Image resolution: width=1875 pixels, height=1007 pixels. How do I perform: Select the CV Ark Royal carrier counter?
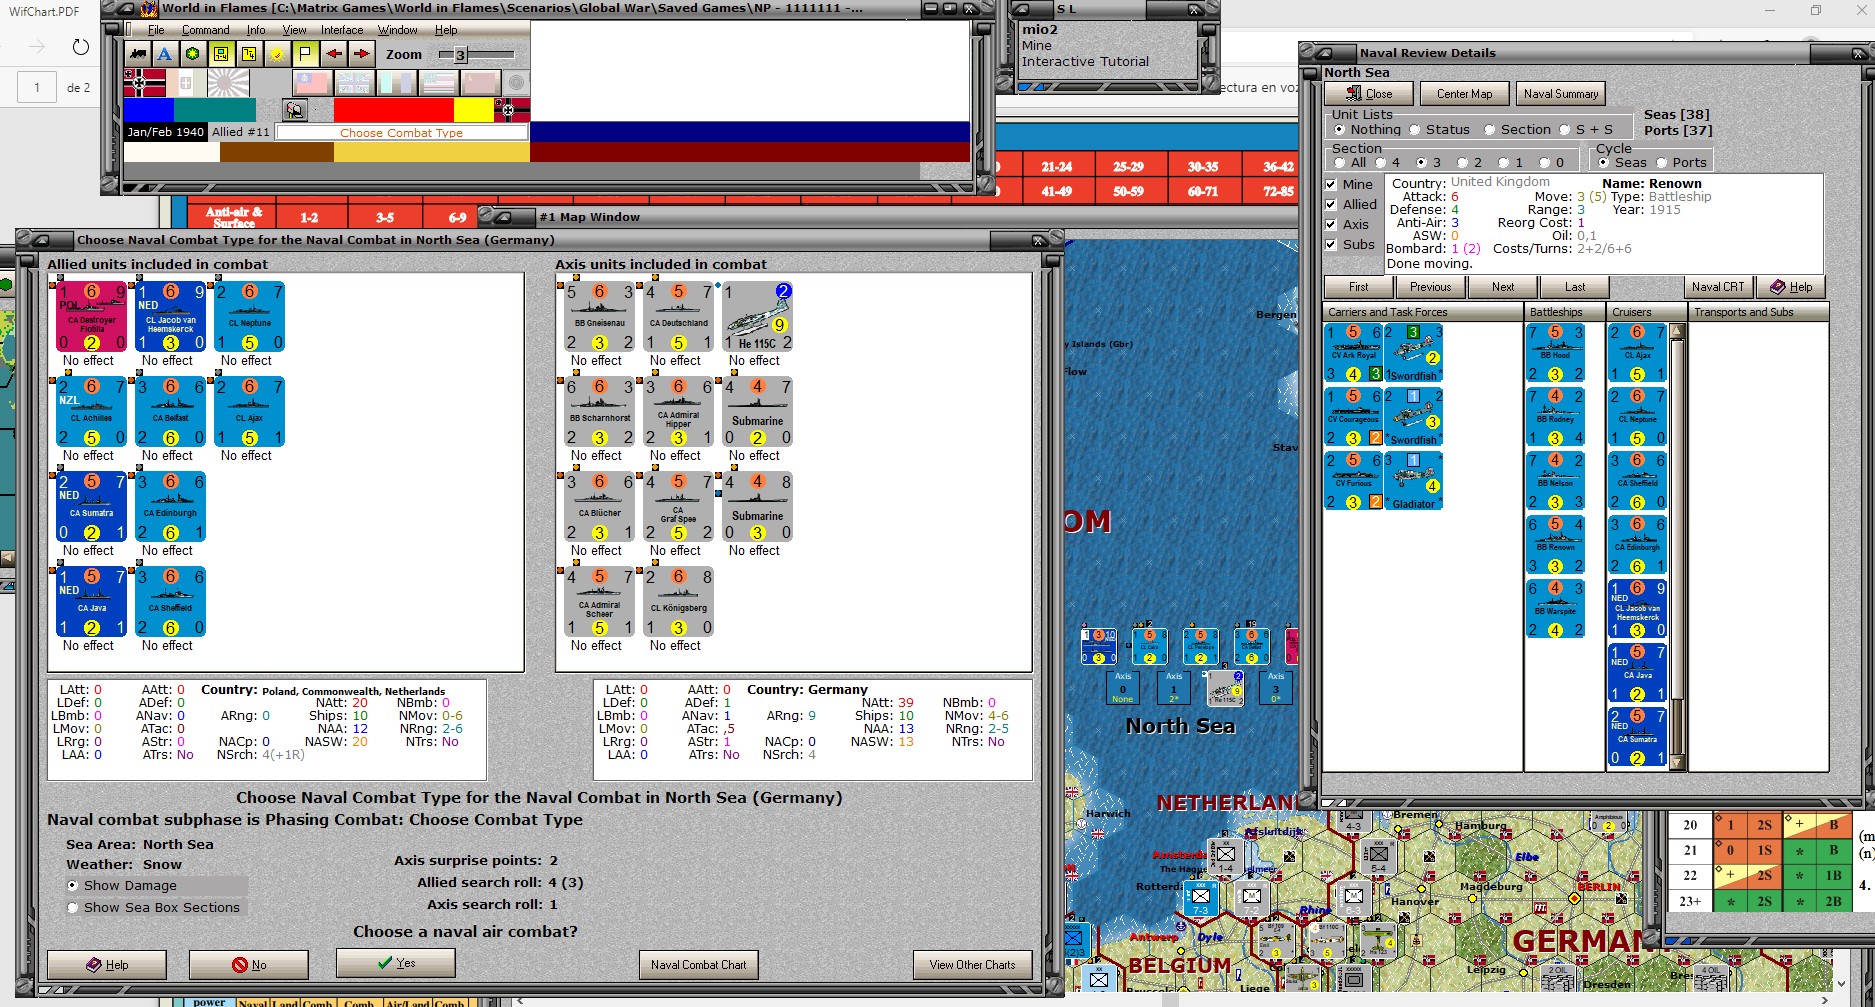1353,354
